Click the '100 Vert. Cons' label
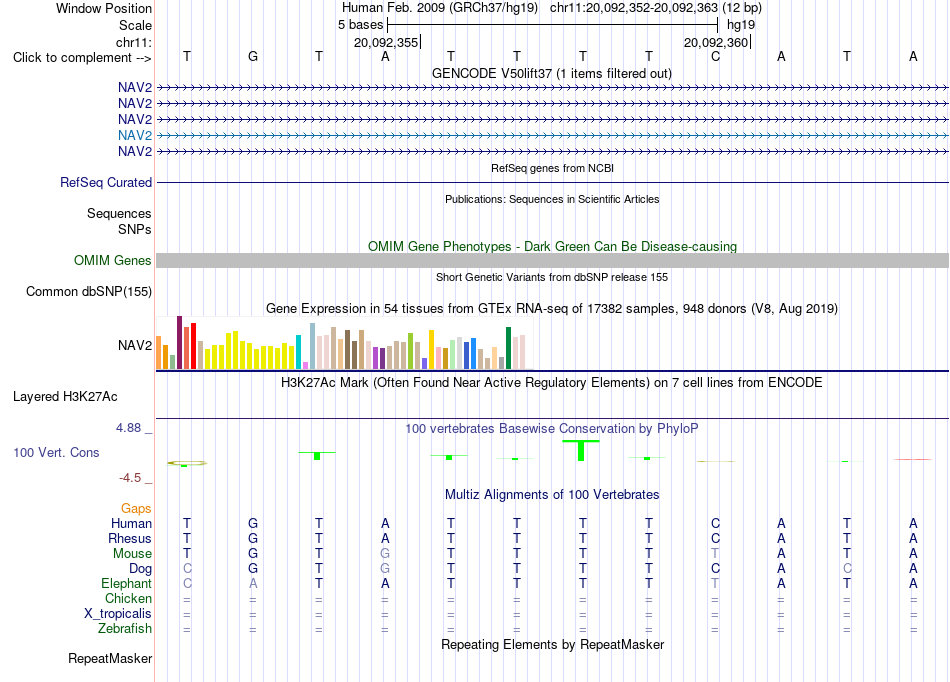The image size is (950, 682). [x=56, y=452]
